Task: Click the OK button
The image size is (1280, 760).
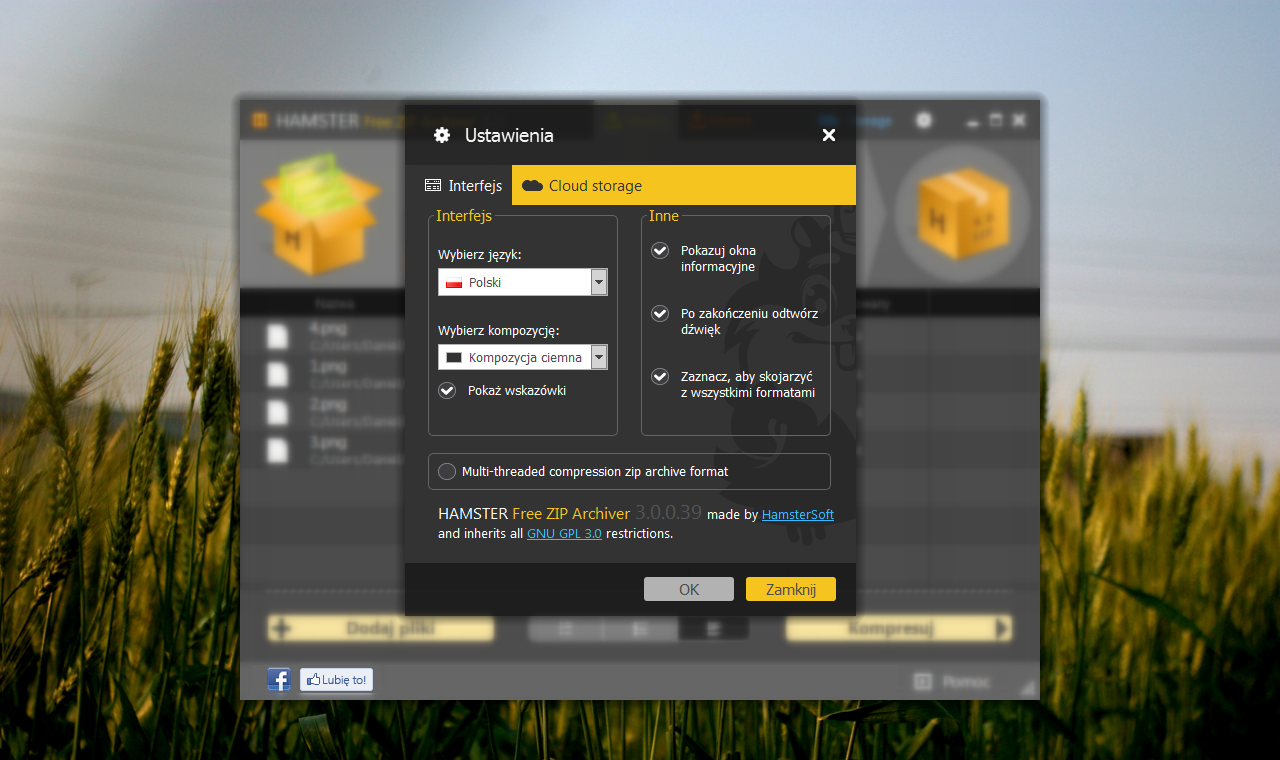Action: pos(689,589)
